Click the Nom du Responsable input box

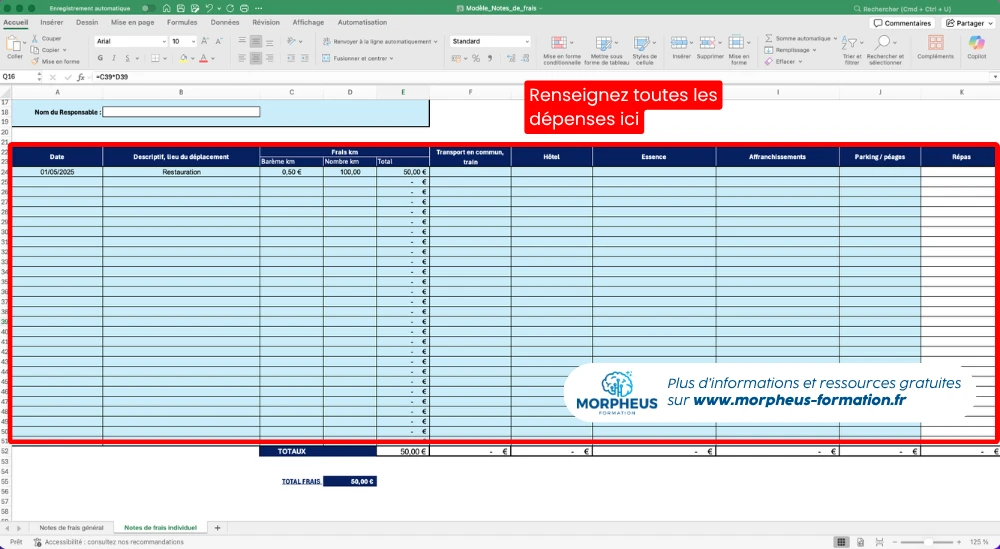181,112
